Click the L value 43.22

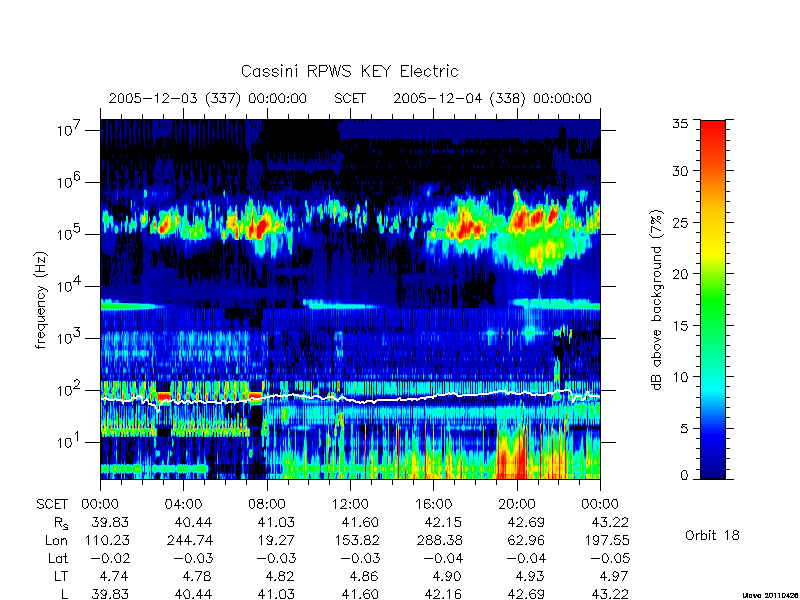coord(609,595)
